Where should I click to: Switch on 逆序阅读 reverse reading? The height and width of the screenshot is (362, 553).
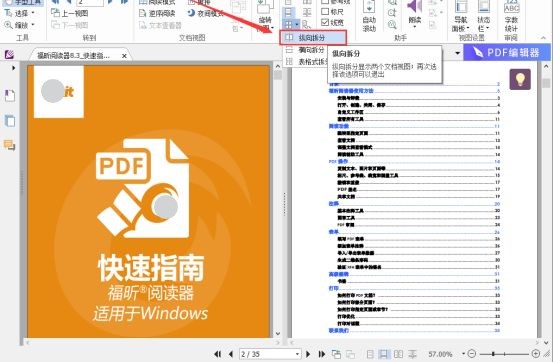coord(157,13)
